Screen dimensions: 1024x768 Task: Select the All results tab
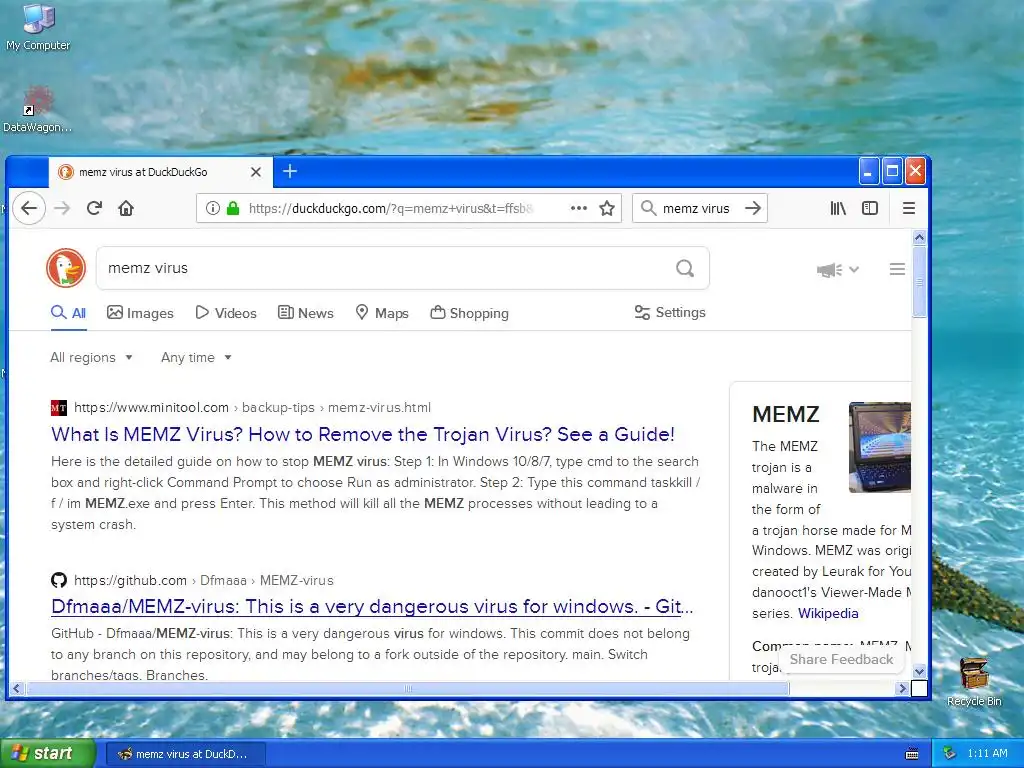click(69, 313)
